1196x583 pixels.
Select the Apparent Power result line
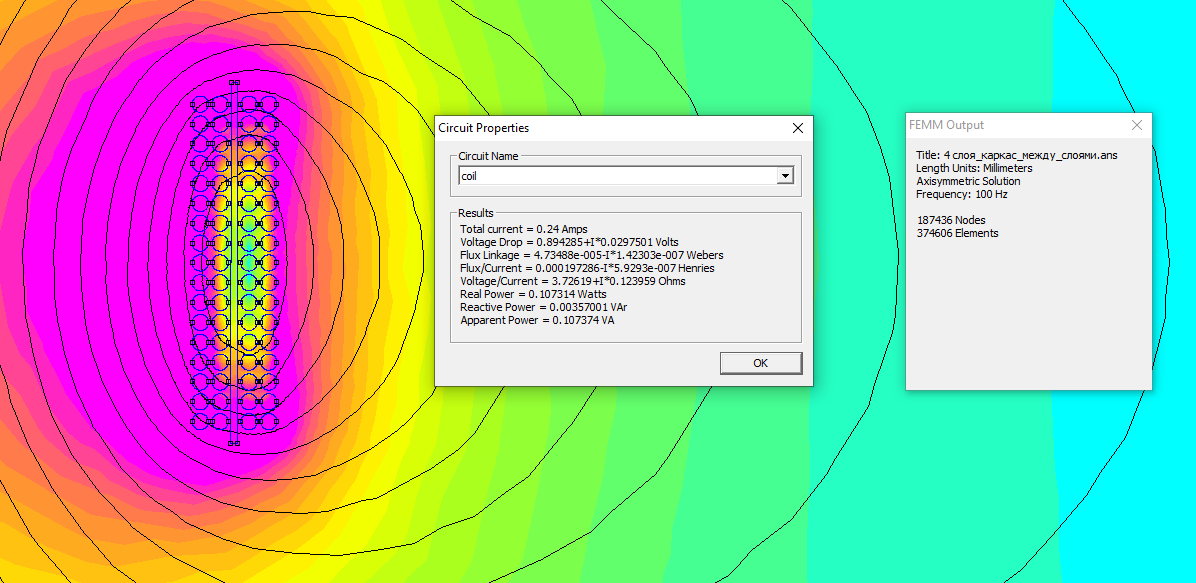(537, 320)
